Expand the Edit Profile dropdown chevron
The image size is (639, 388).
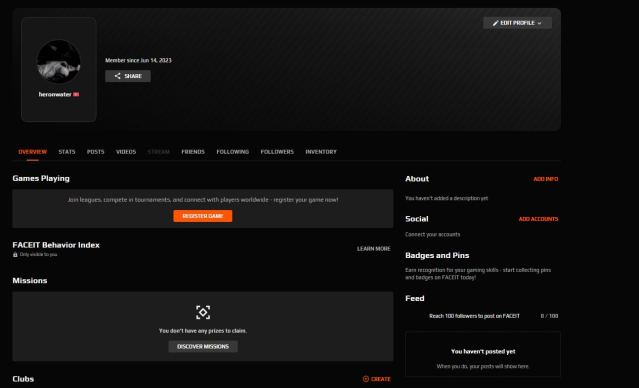coord(540,23)
